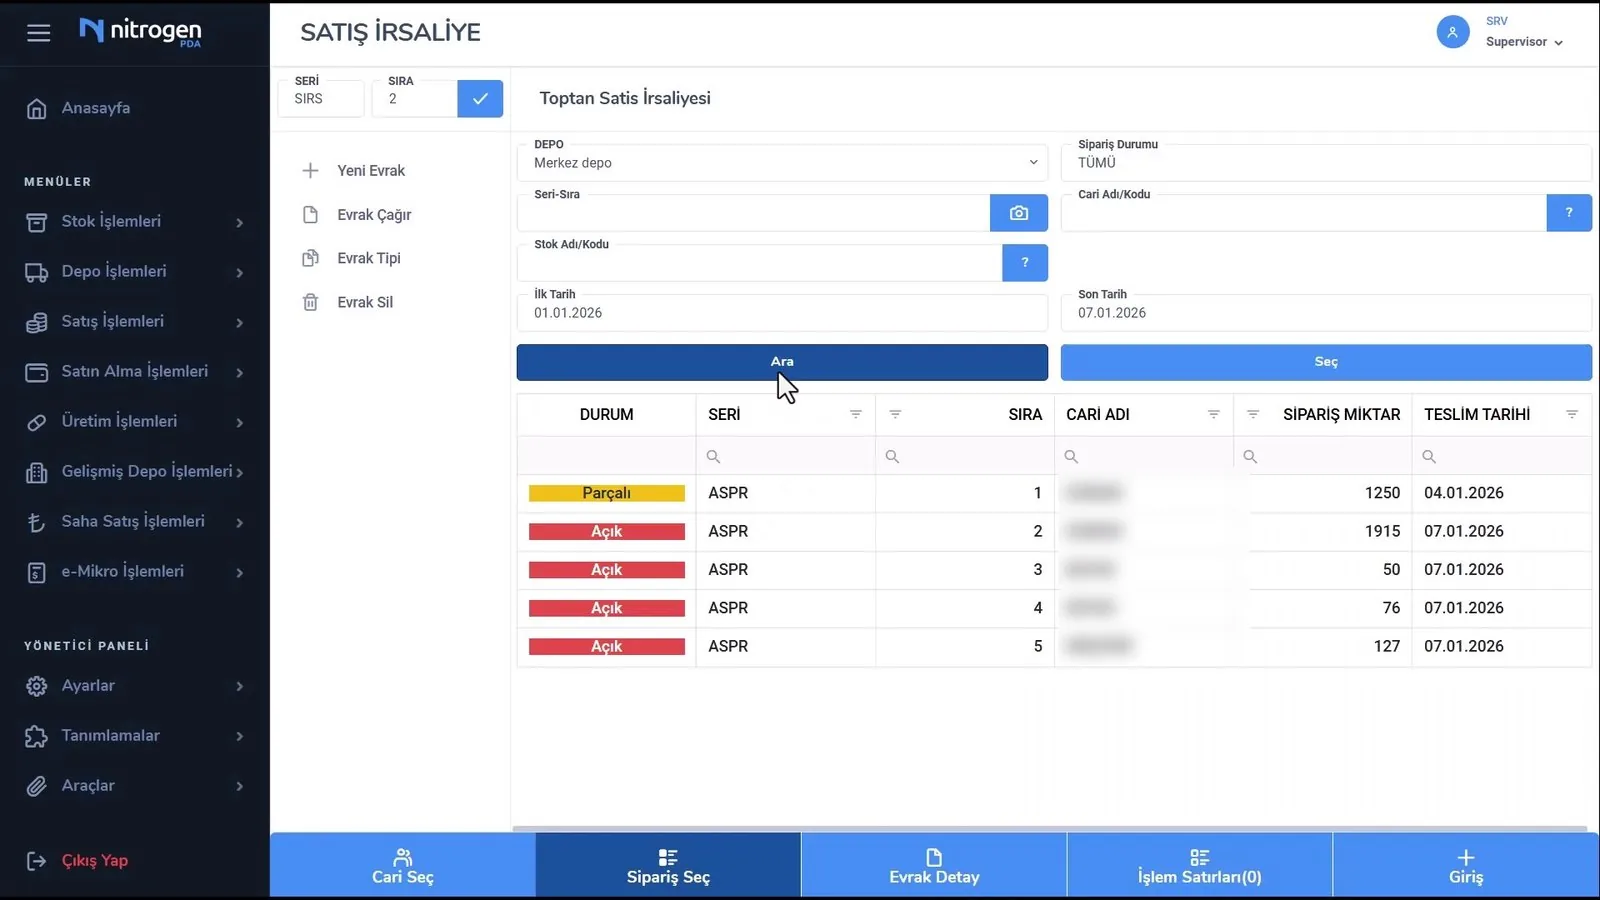Expand the Satış İşlemleri menu

pos(134,322)
